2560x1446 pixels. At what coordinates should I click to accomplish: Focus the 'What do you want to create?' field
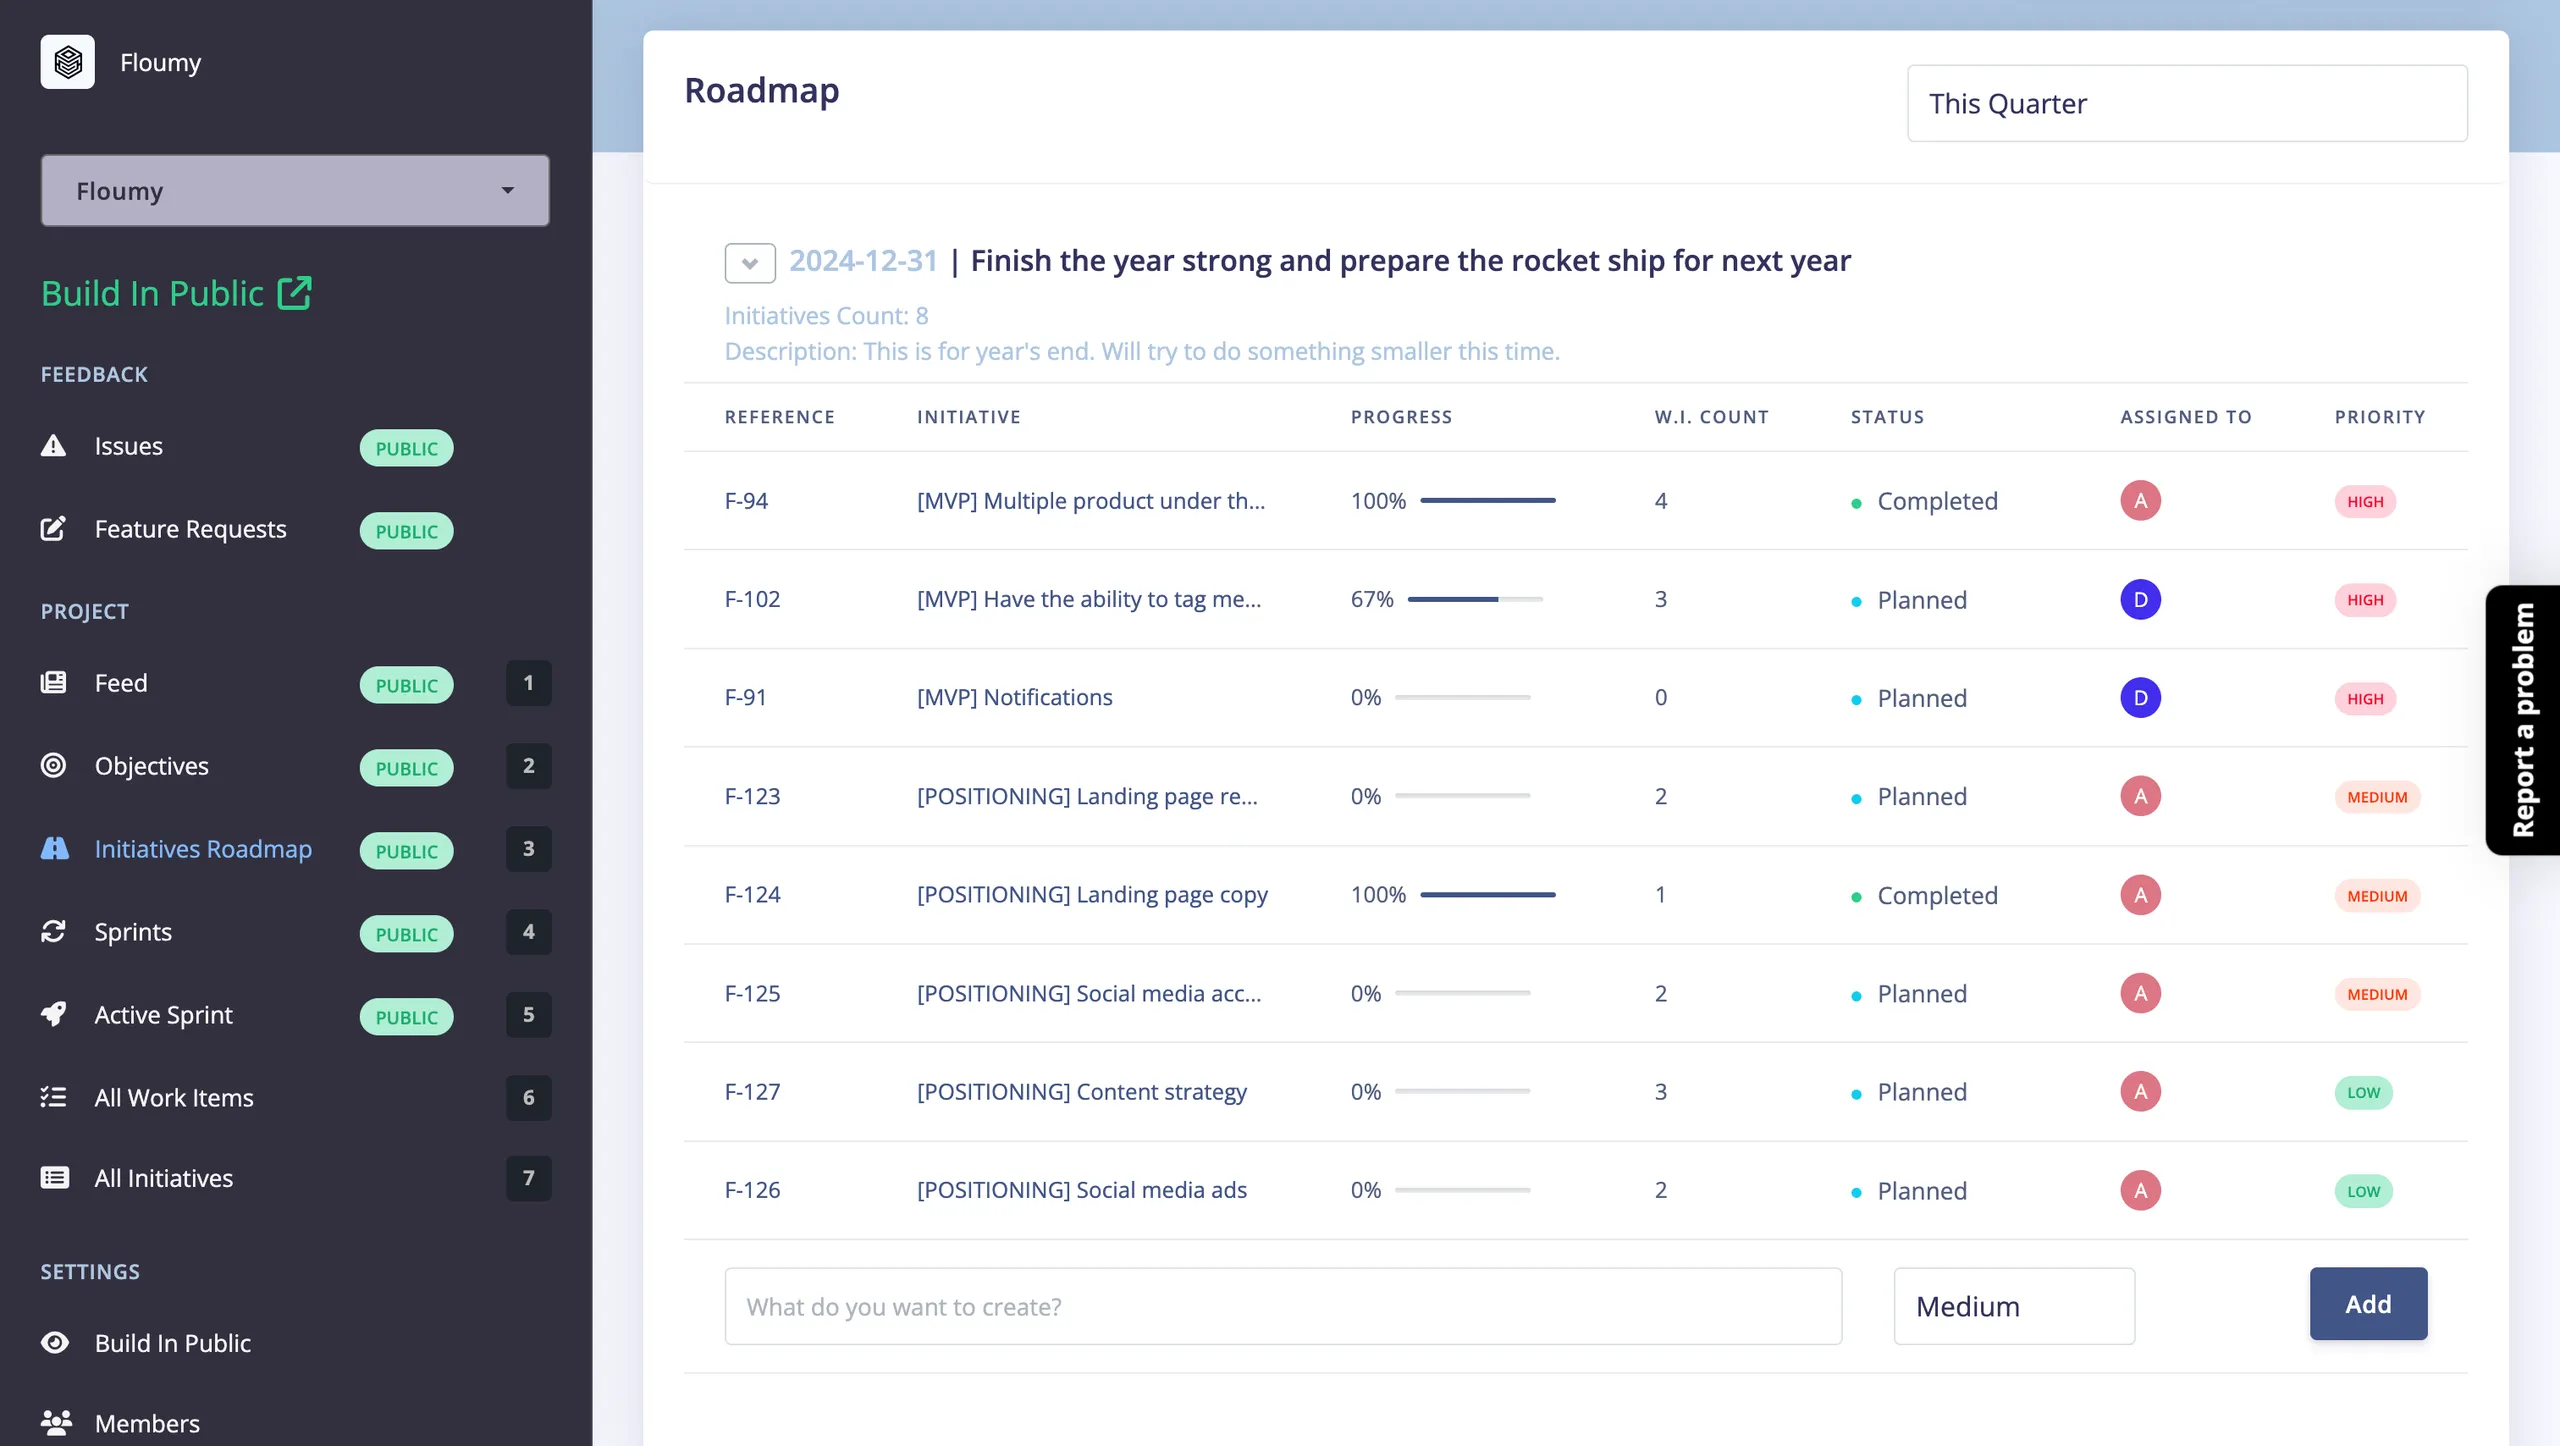(1282, 1307)
